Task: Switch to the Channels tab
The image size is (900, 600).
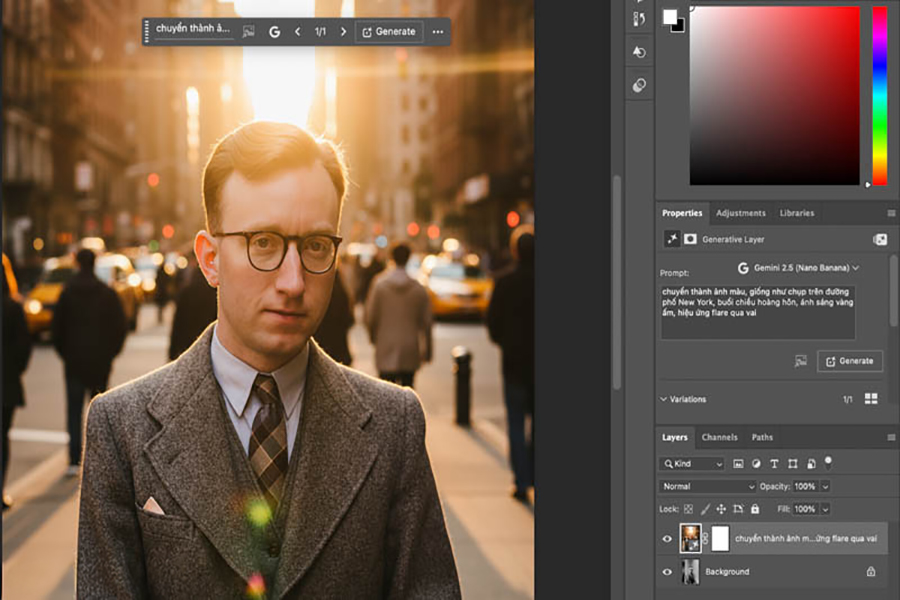Action: 719,437
